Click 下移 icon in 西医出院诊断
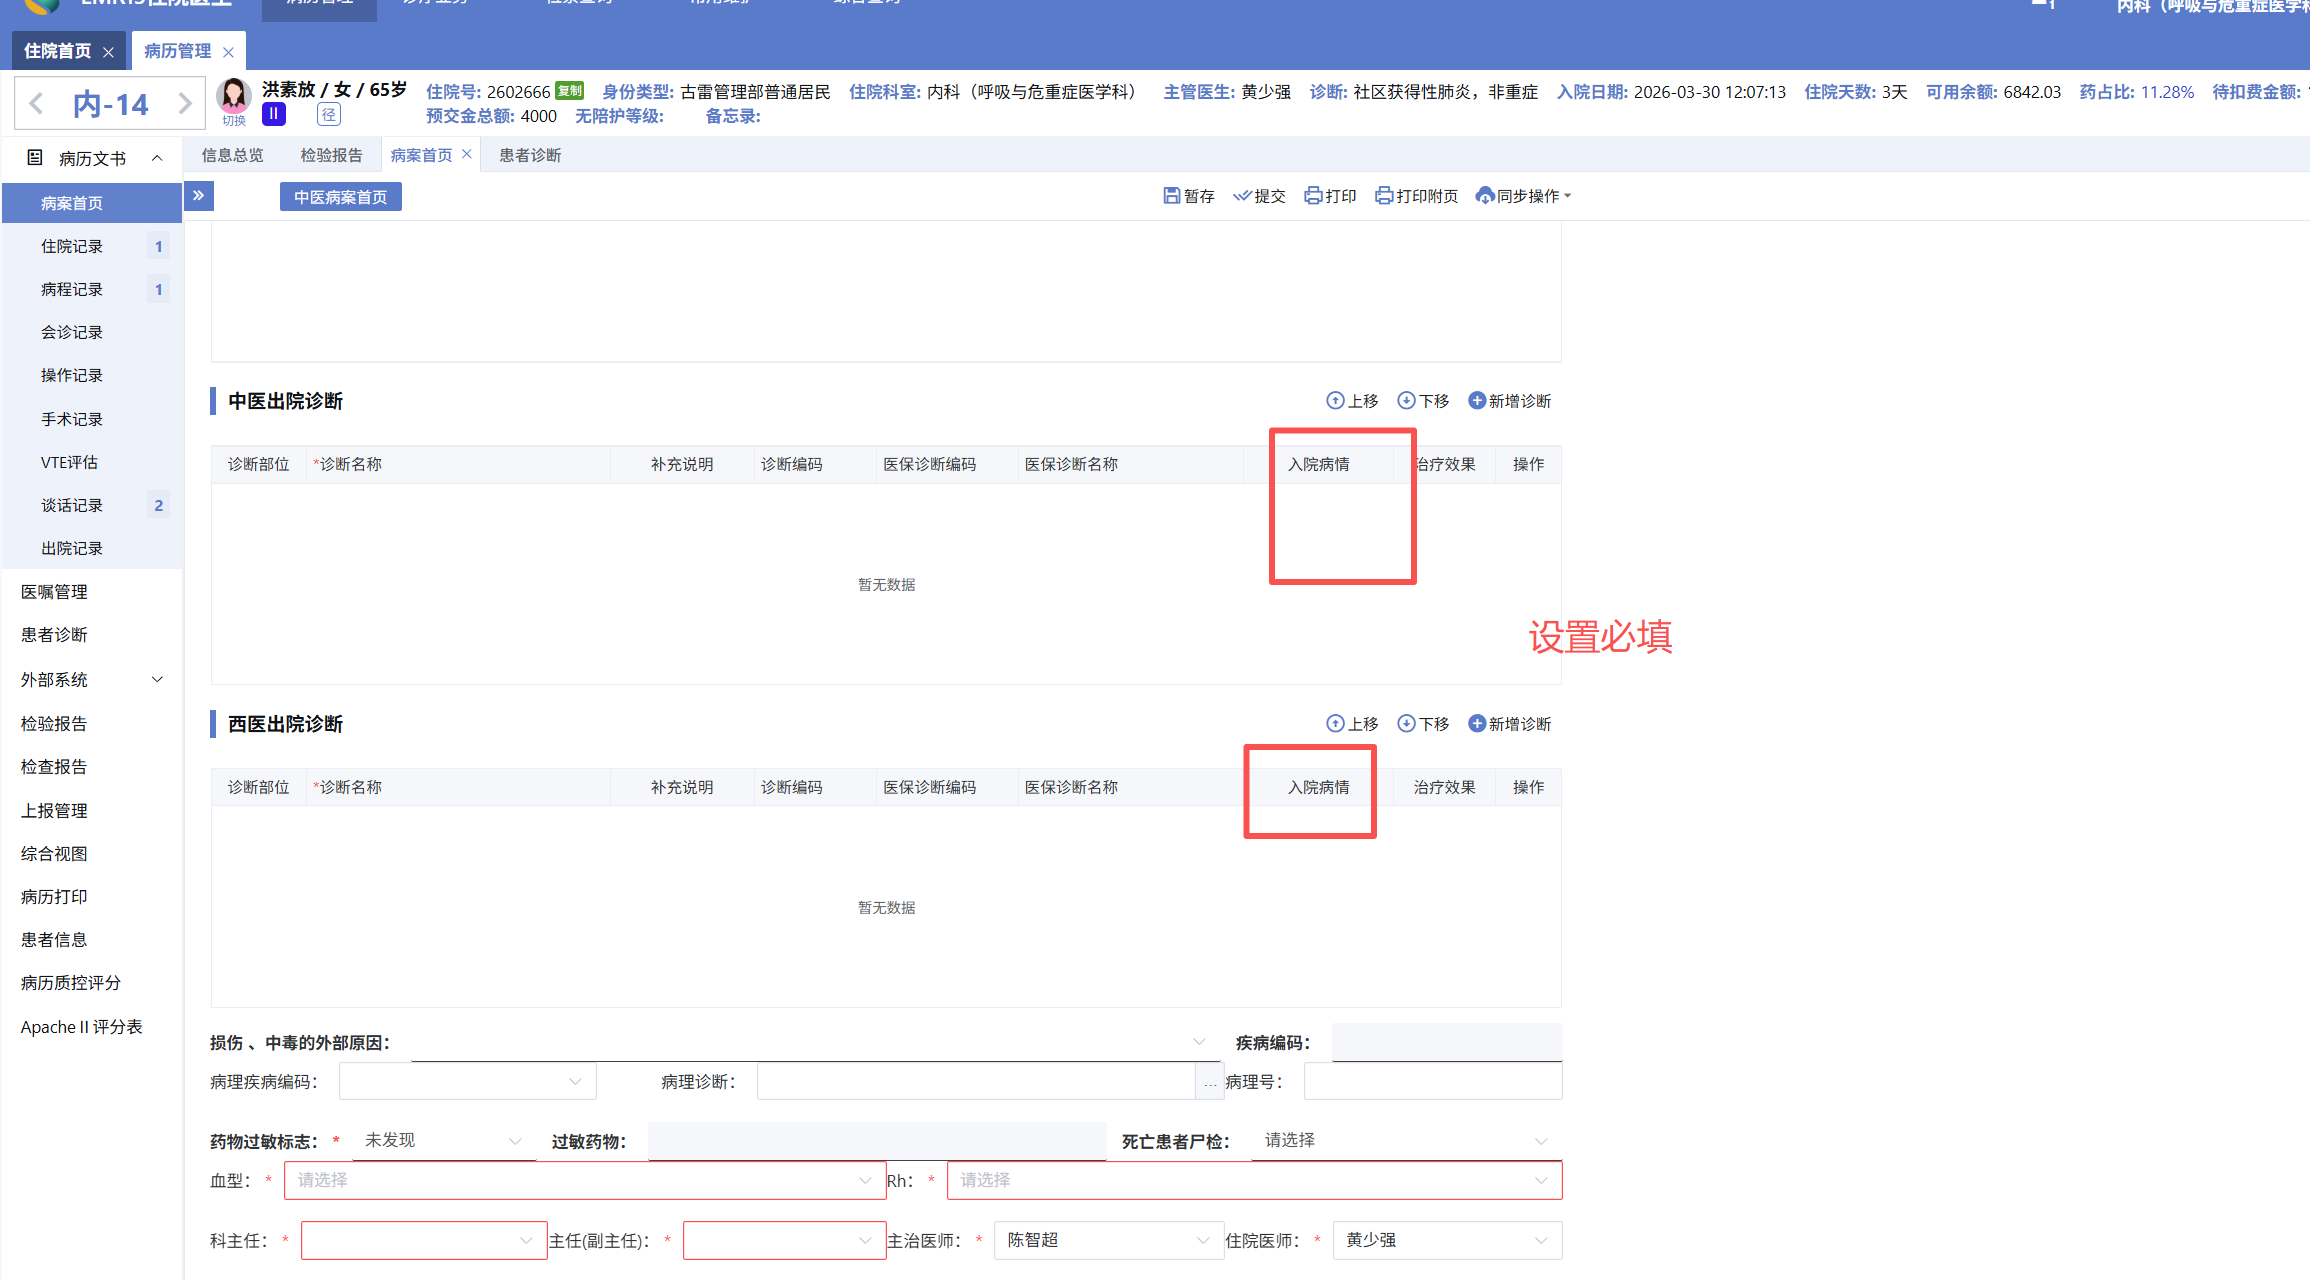Image resolution: width=2310 pixels, height=1280 pixels. tap(1406, 724)
